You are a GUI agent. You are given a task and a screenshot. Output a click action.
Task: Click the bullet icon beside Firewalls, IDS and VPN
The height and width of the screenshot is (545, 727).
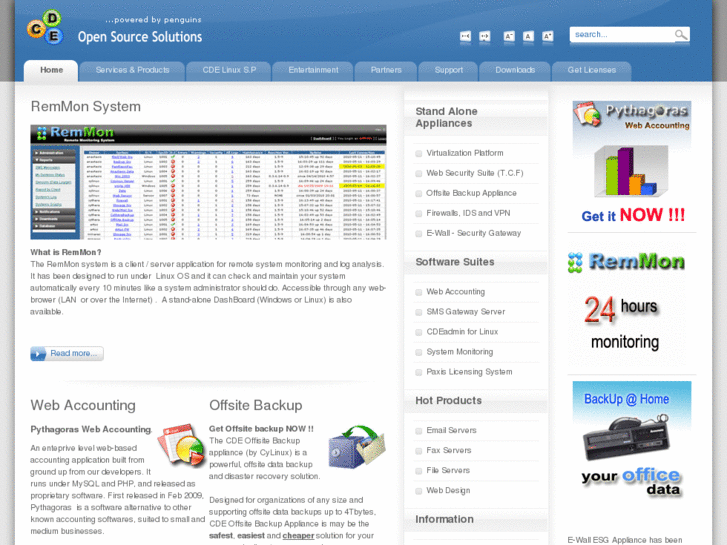(419, 213)
